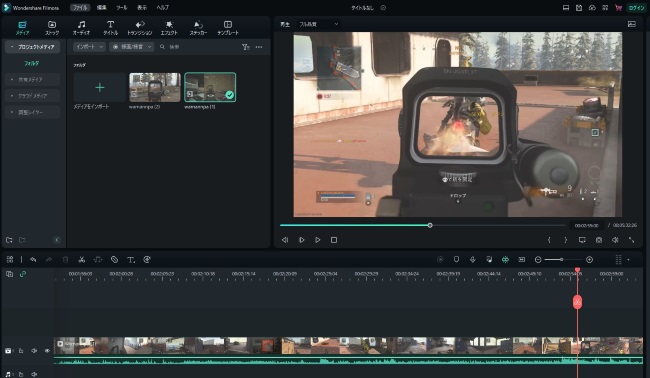Adjust preview volume with the speaker icon

click(615, 240)
